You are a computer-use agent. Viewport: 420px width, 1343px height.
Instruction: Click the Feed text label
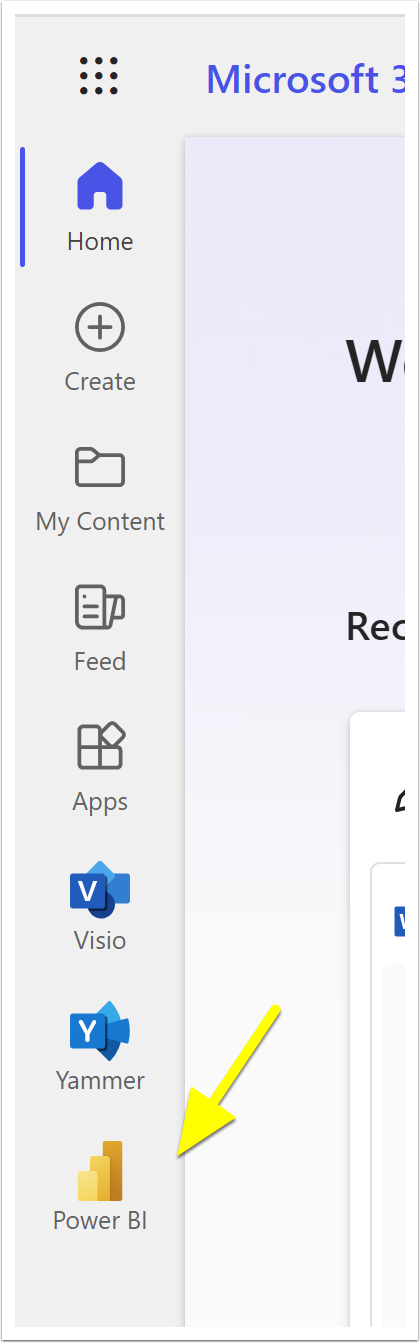[100, 661]
